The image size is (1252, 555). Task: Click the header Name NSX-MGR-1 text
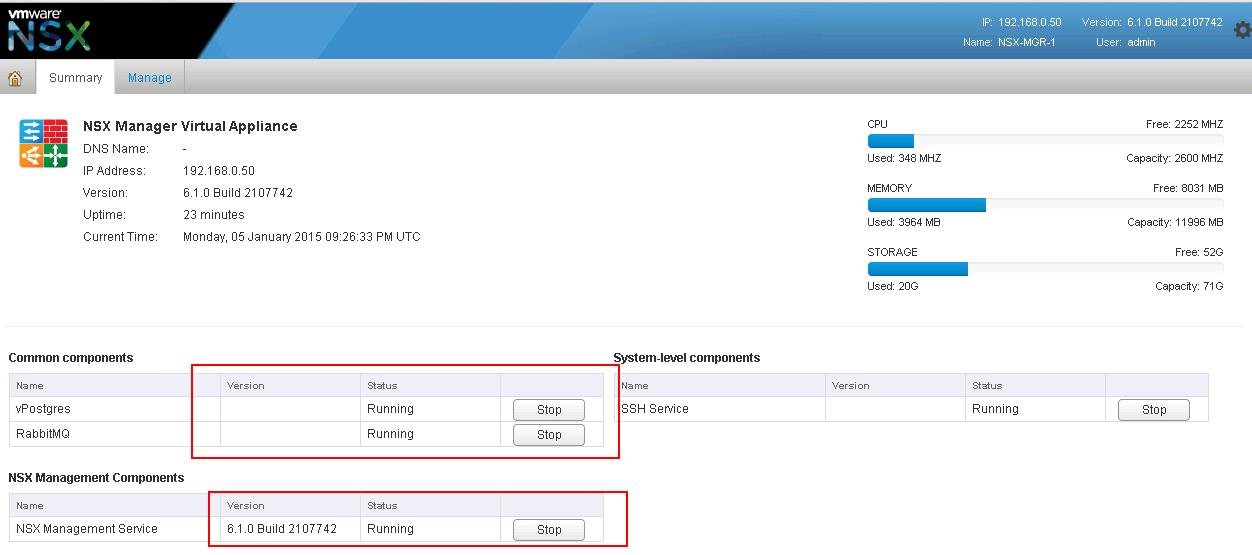[1009, 43]
